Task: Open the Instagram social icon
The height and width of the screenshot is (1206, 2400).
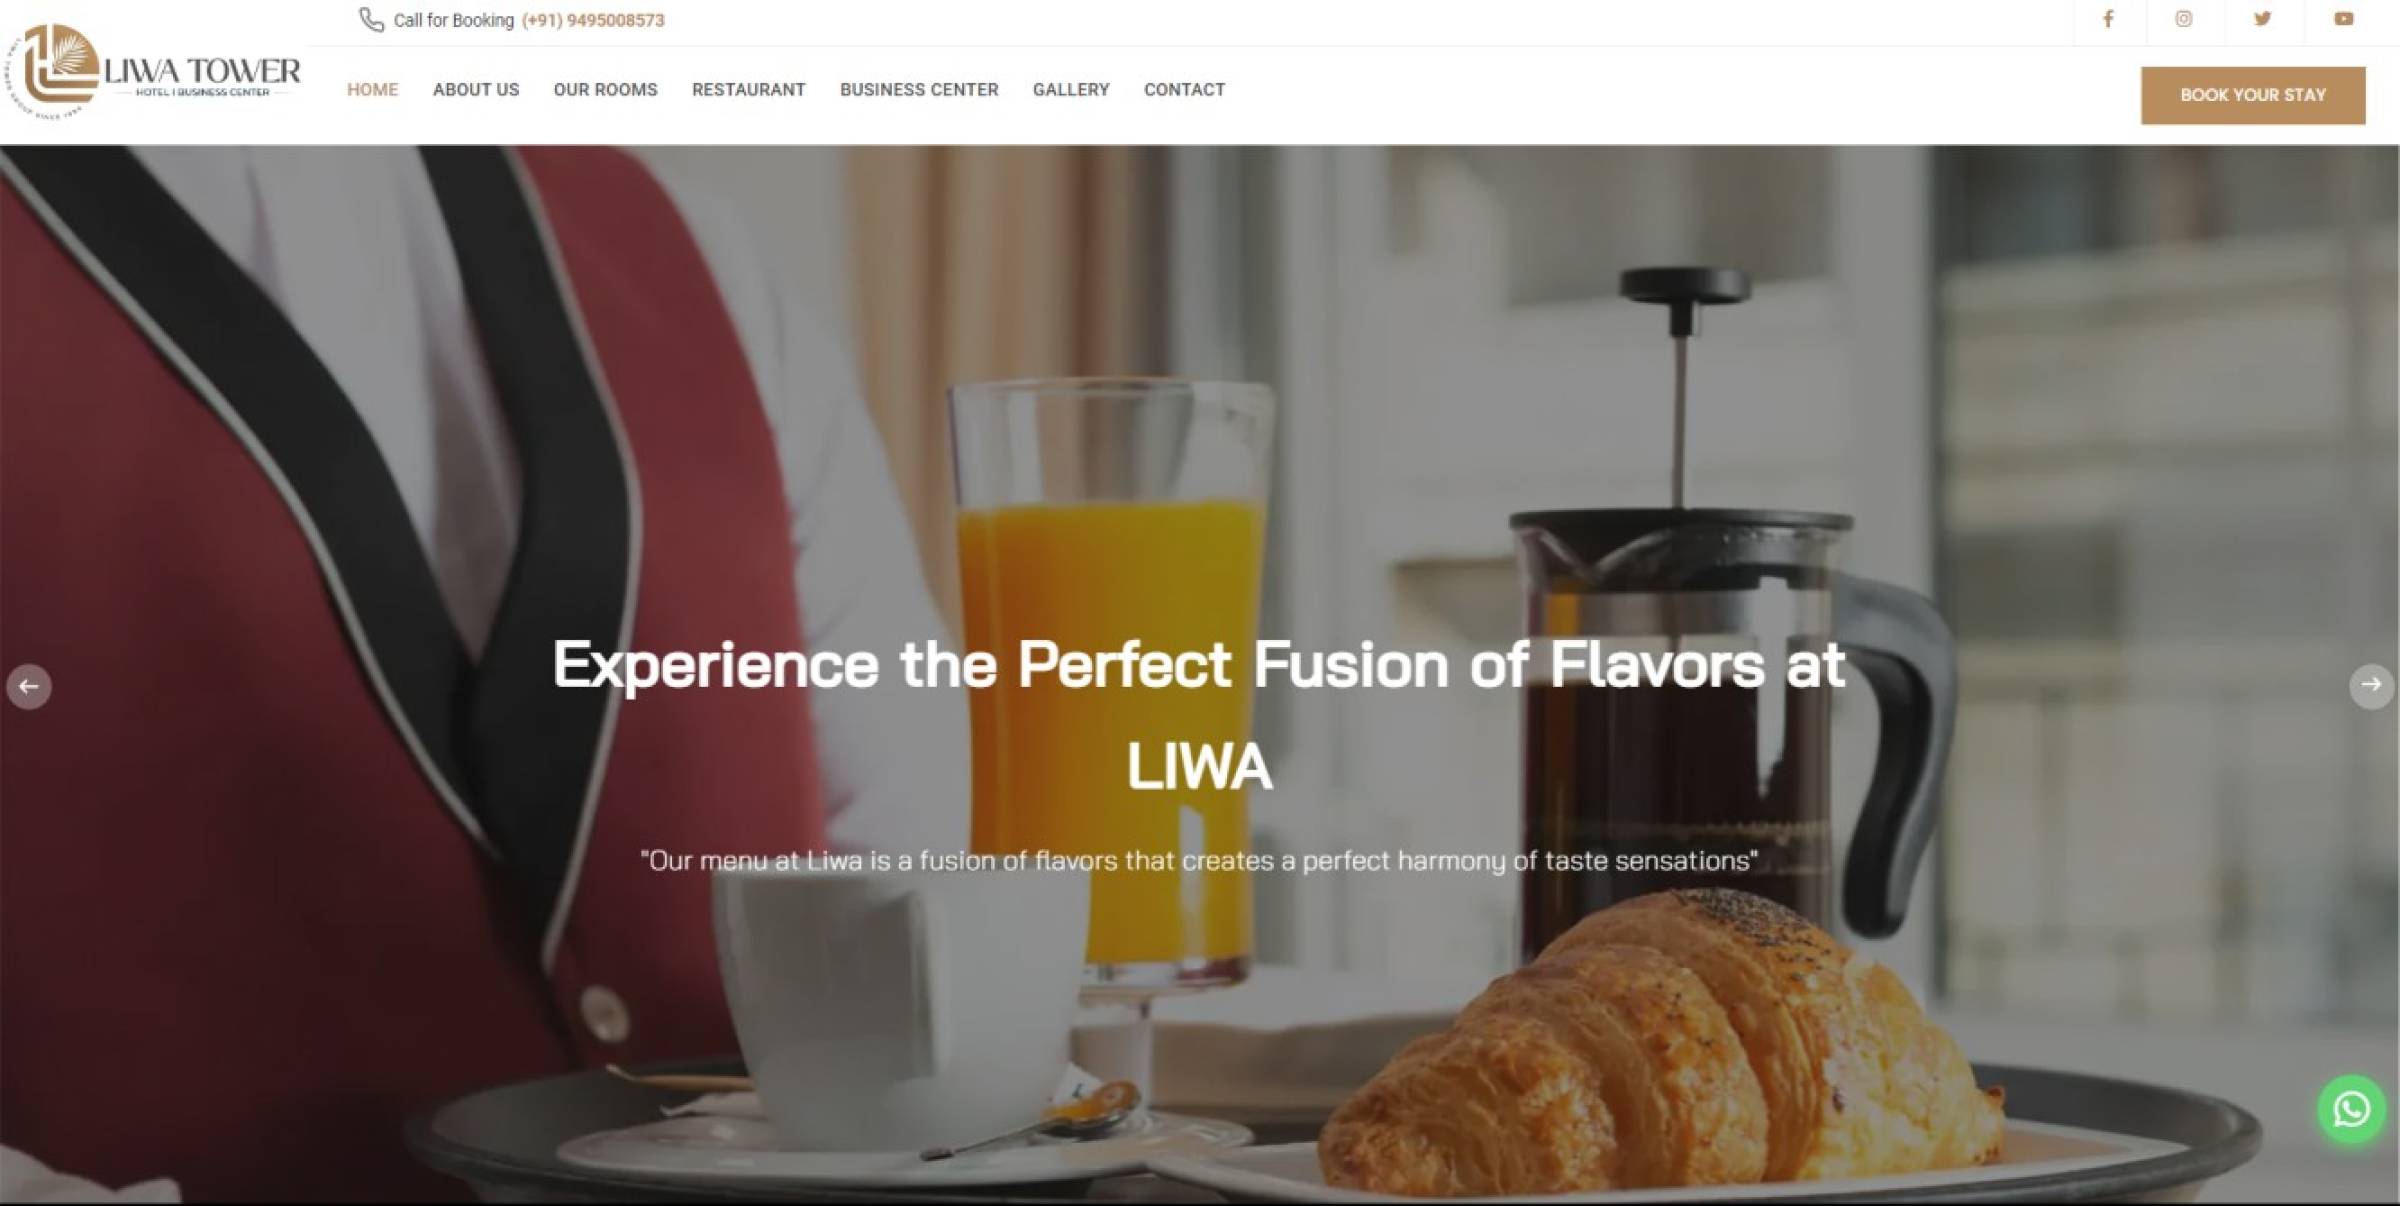Action: coord(2184,19)
